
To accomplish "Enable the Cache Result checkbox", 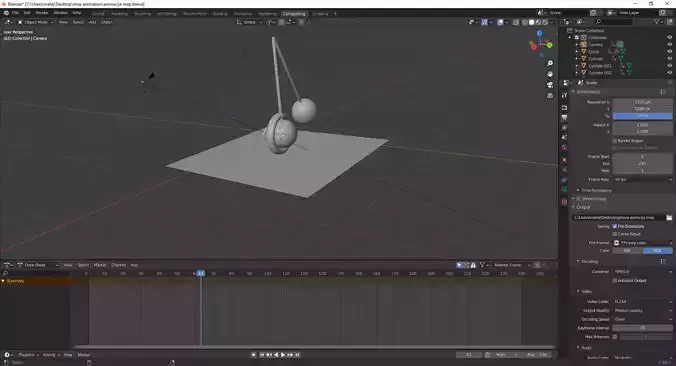I will (615, 234).
